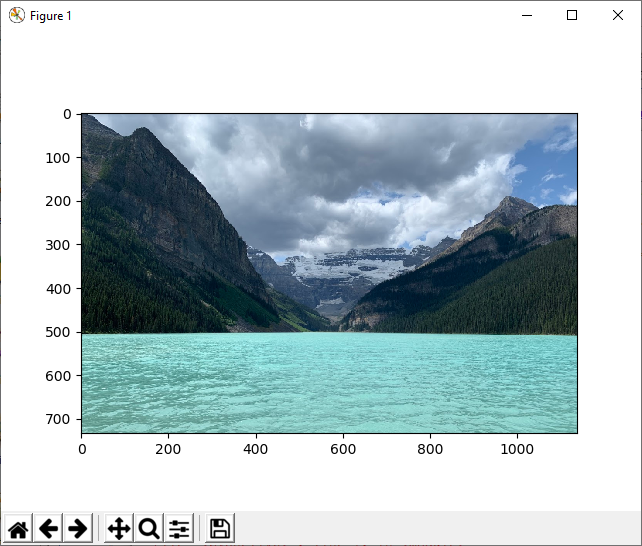This screenshot has width=642, height=546.
Task: Go back to previous view arrow
Action: tap(48, 528)
